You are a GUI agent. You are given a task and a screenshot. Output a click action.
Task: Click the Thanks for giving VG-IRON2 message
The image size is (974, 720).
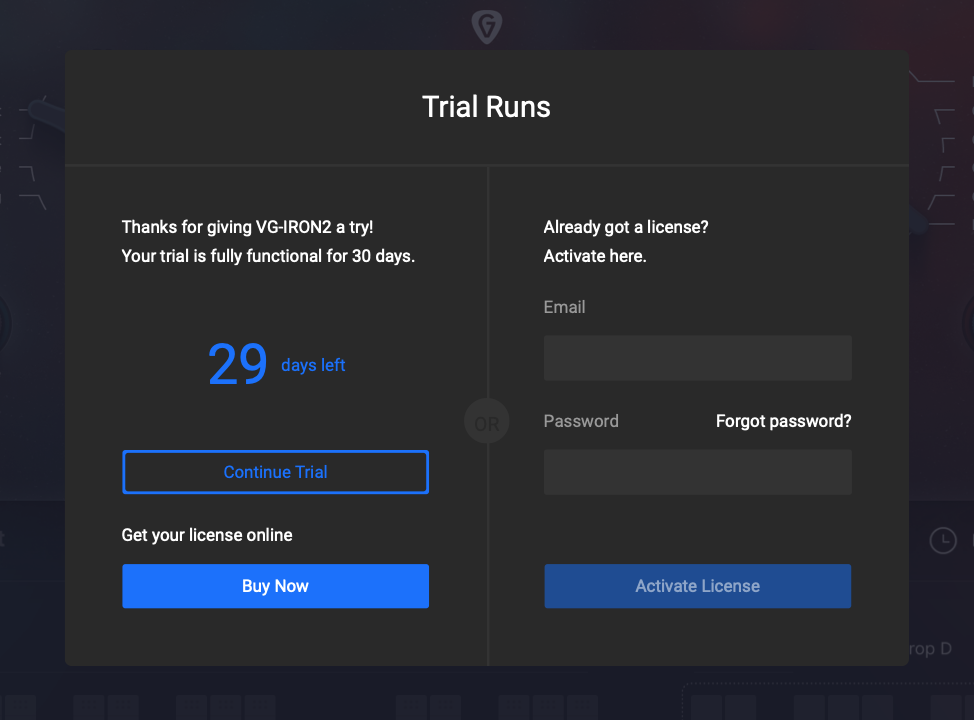247,227
